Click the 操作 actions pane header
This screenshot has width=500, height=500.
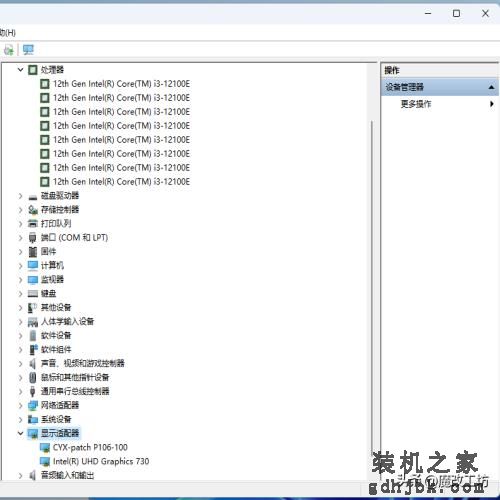[440, 70]
